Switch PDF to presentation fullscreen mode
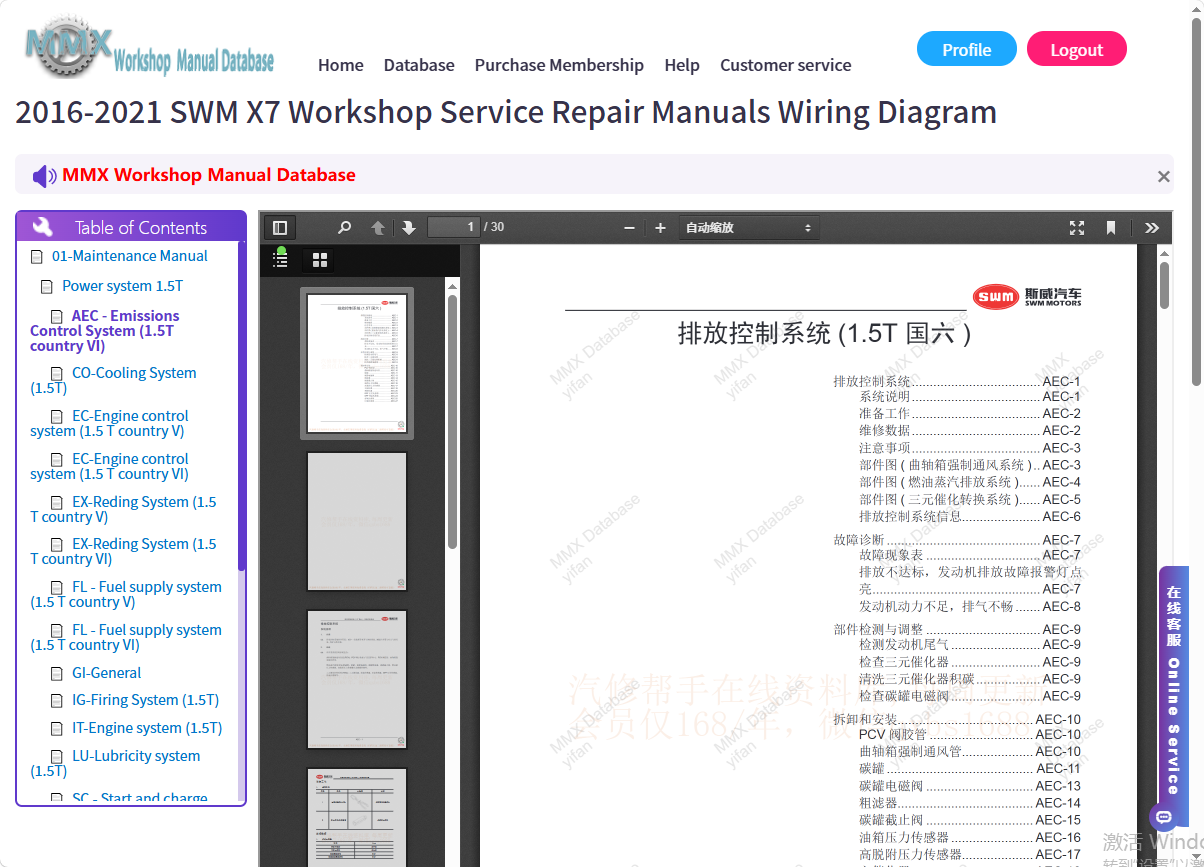This screenshot has height=867, width=1204. pyautogui.click(x=1077, y=228)
